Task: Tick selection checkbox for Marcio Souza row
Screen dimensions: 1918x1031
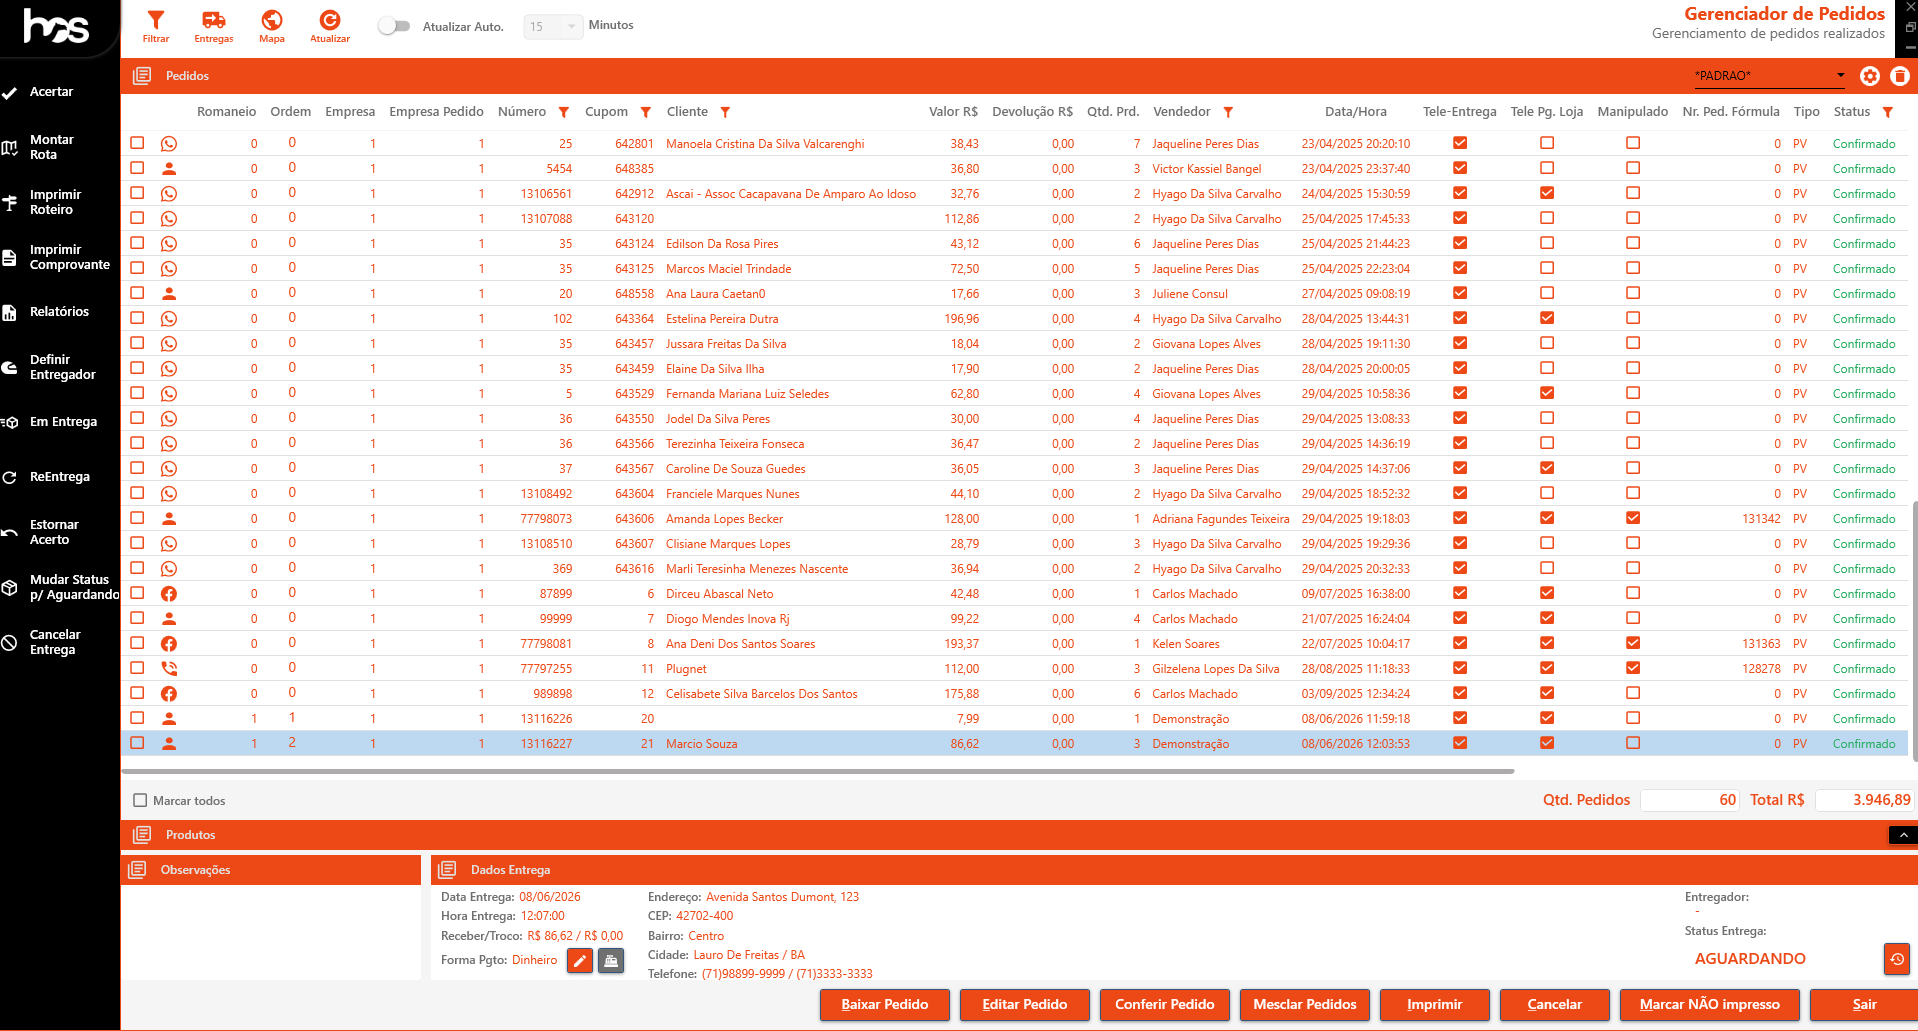Action: [137, 743]
